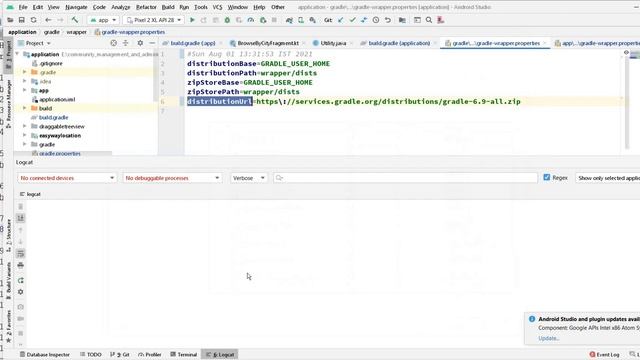Click the editor vertical scrollbar

pyautogui.click(x=627, y=102)
